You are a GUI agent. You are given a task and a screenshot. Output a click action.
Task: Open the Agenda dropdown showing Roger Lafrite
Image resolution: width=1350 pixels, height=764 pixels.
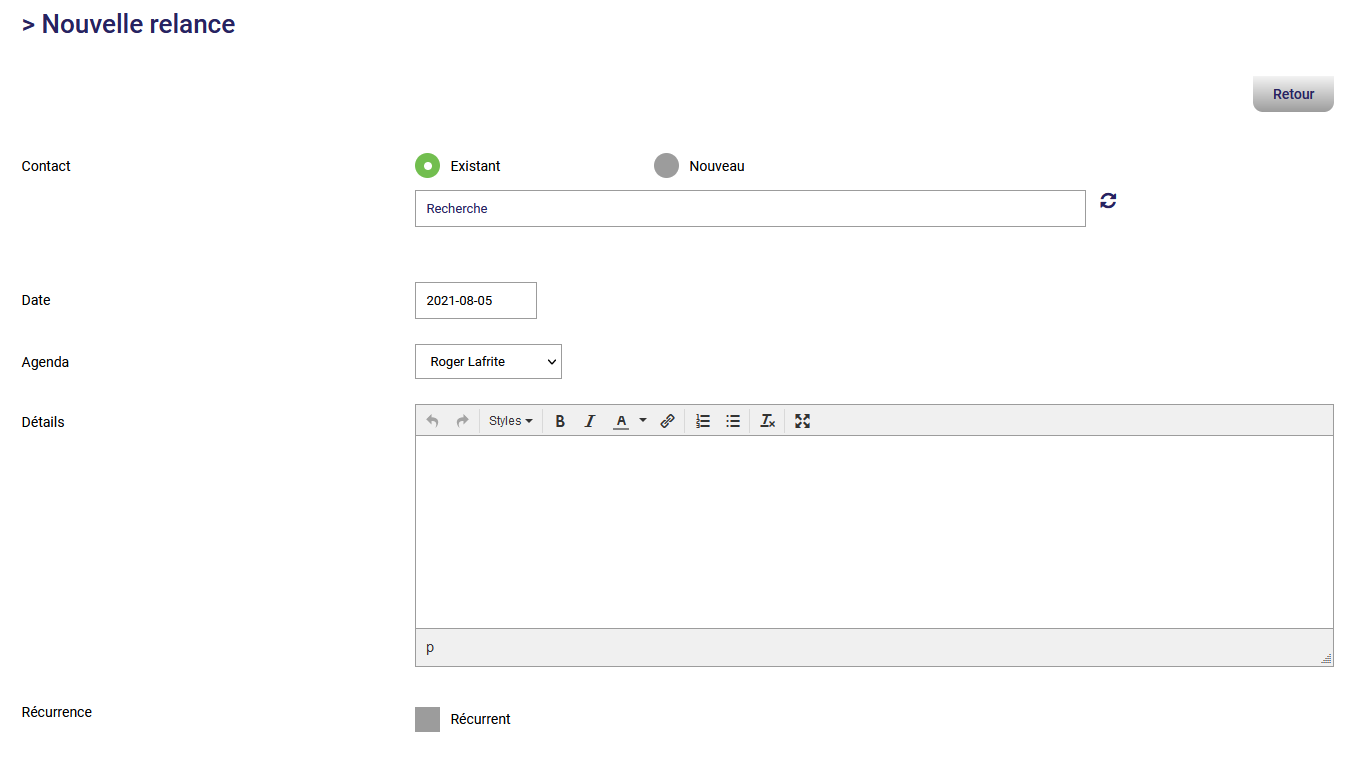pyautogui.click(x=488, y=362)
